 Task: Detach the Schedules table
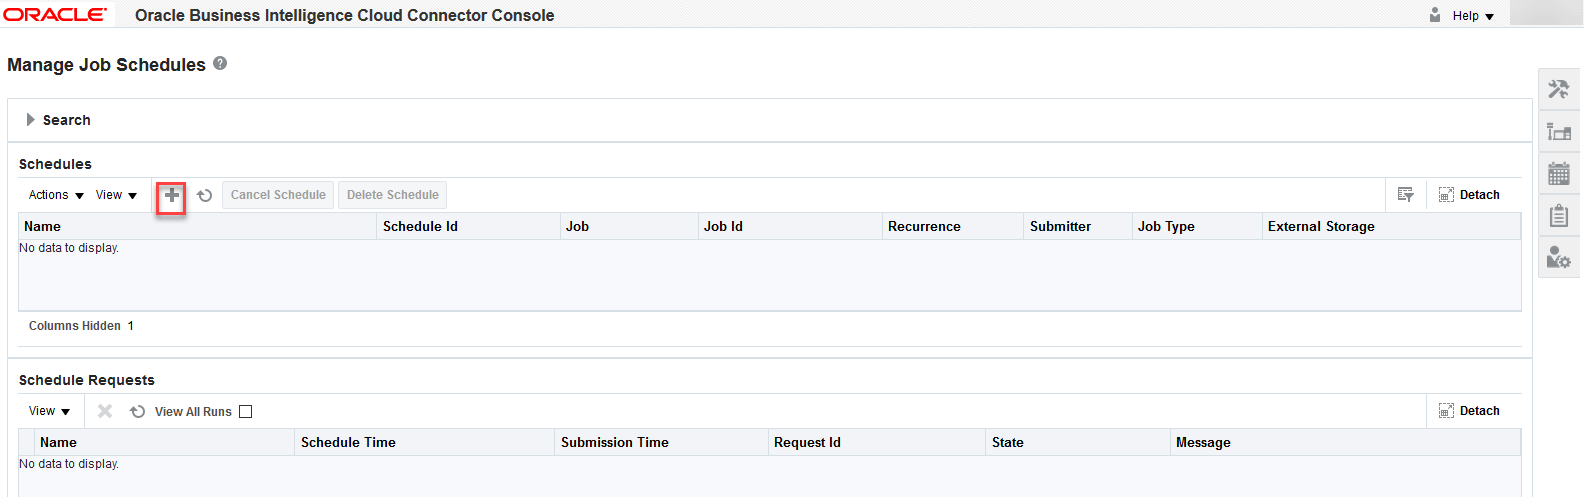1469,195
